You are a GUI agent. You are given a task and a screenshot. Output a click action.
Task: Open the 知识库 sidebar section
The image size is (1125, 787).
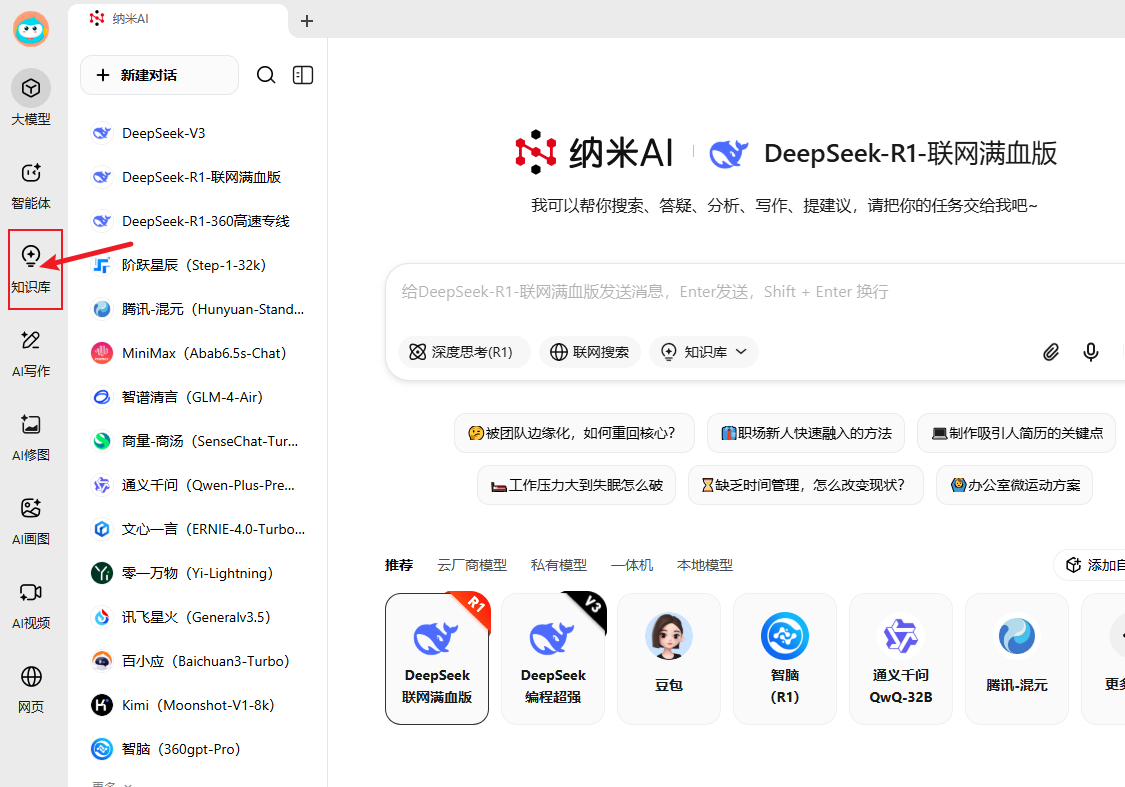coord(31,268)
